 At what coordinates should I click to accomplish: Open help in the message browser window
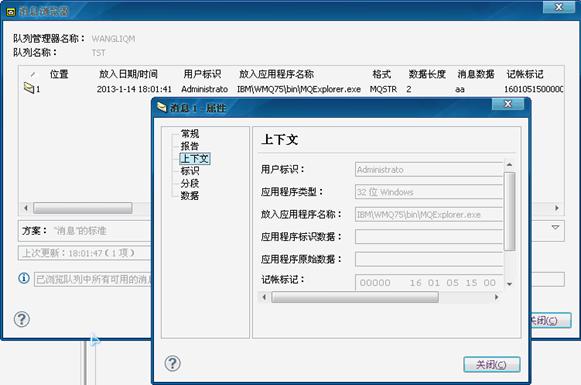(21, 319)
